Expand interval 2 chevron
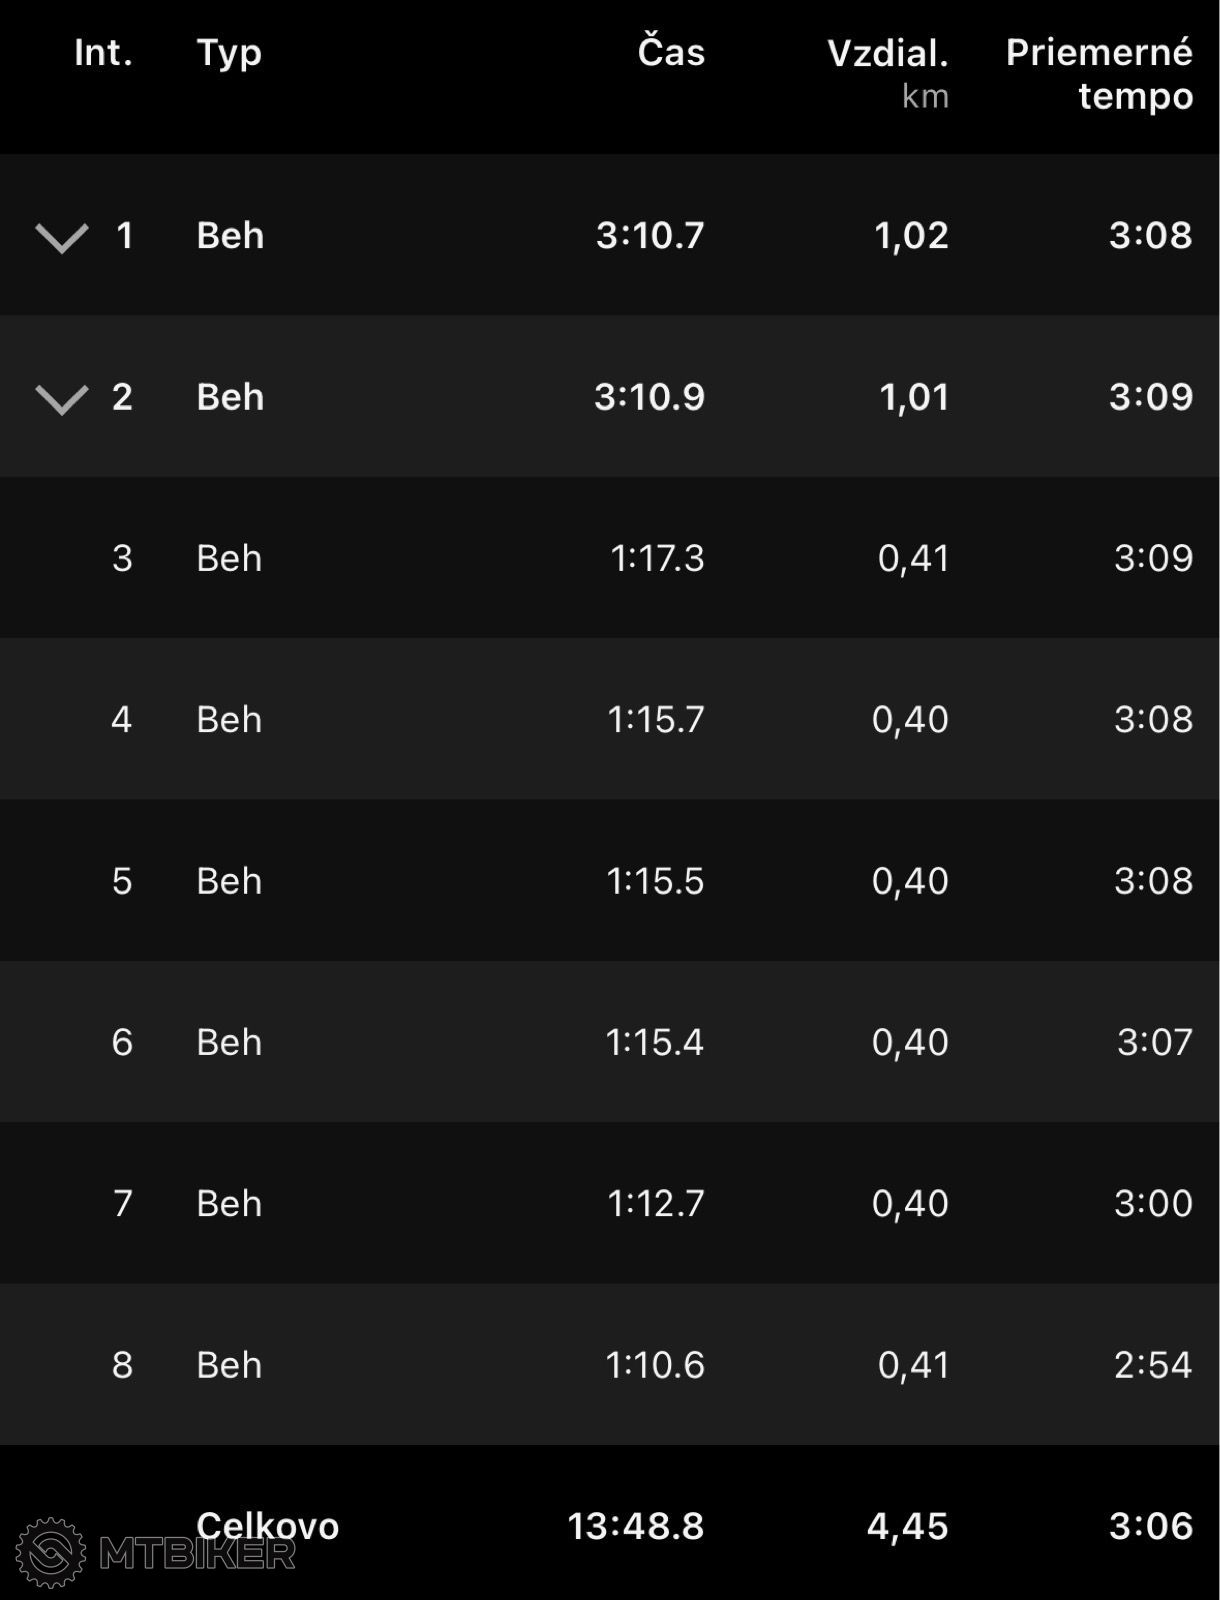 click(x=62, y=399)
